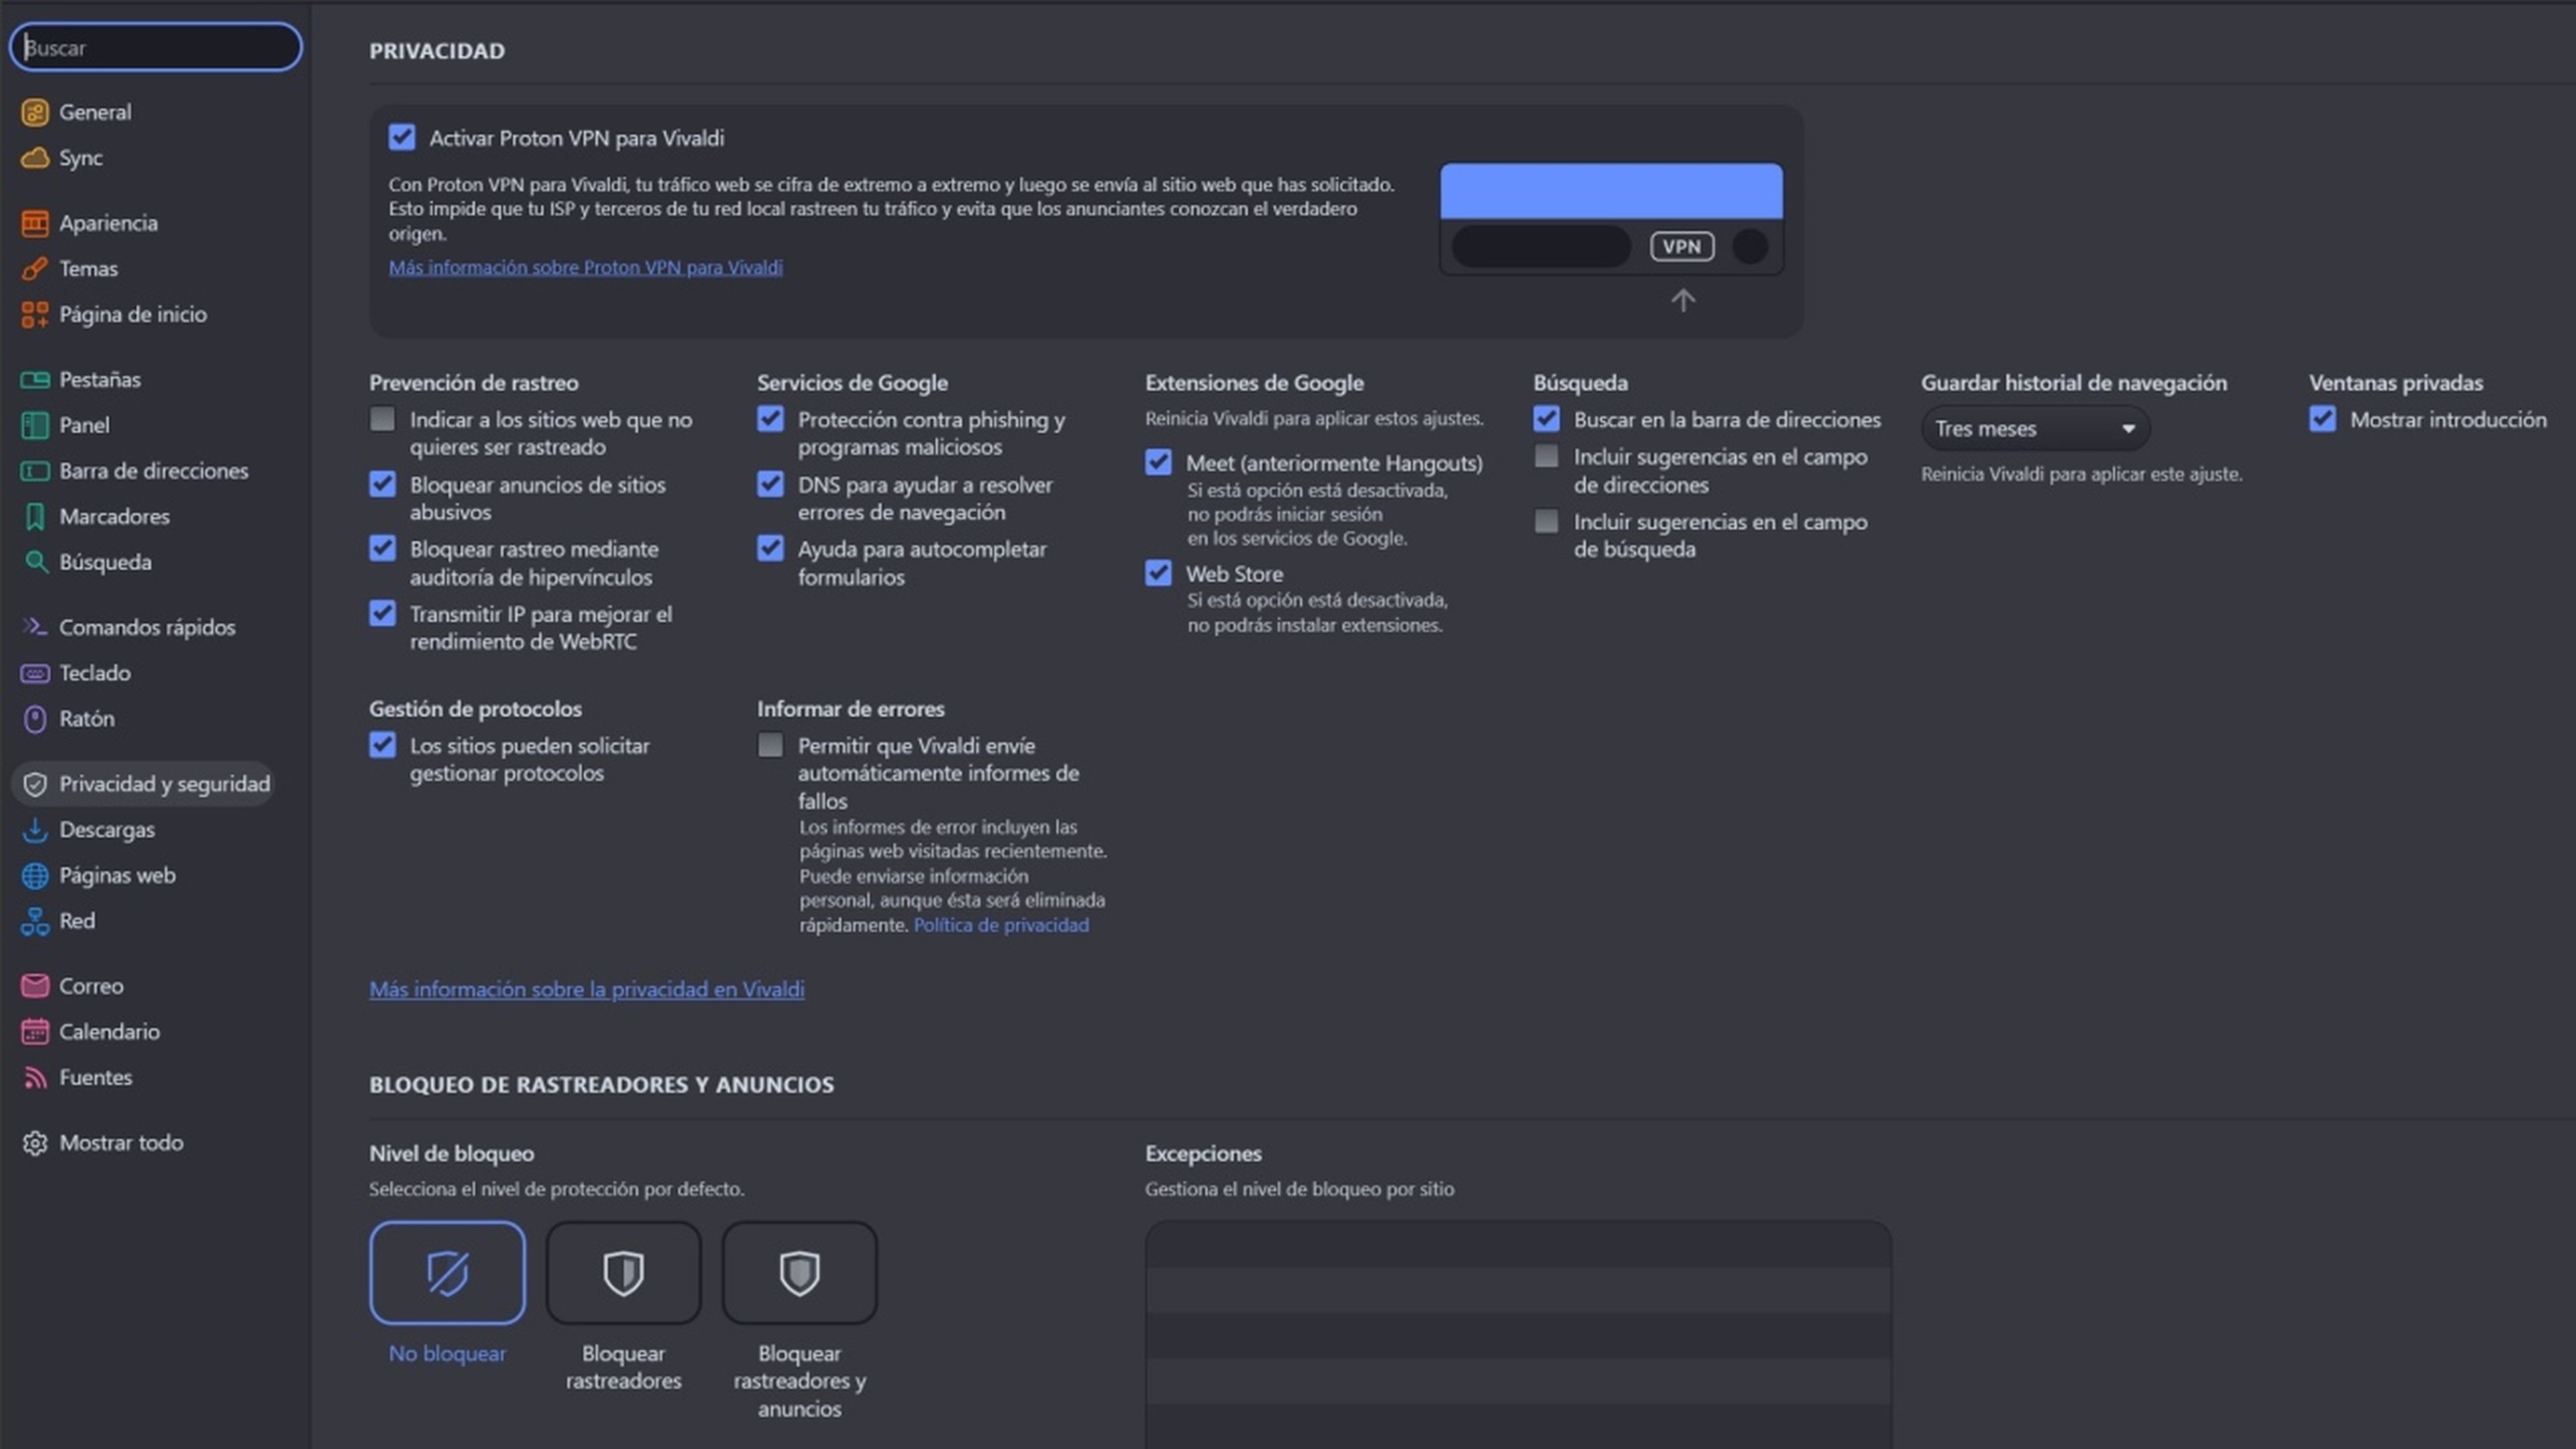
Task: Open General settings icon
Action: 35,112
